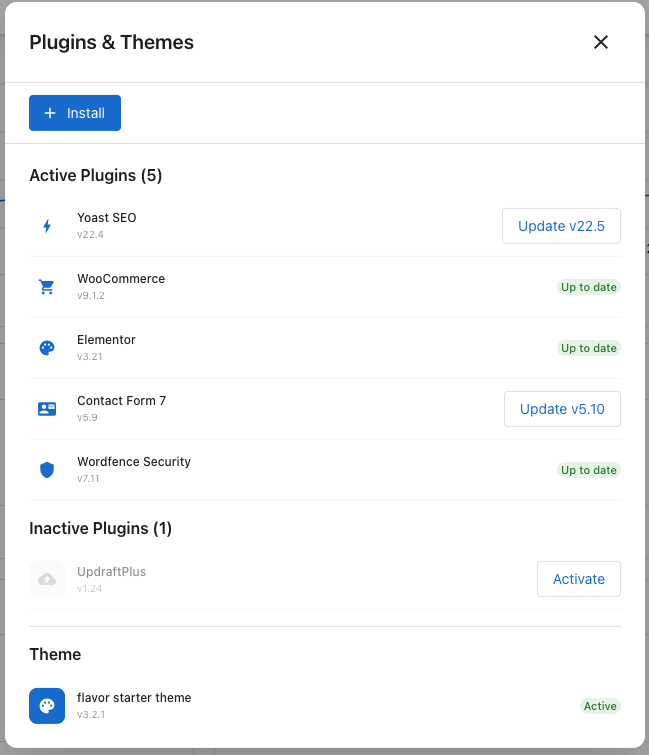Image resolution: width=649 pixels, height=755 pixels.
Task: Click Wordfence version v7.11
Action: pos(88,479)
